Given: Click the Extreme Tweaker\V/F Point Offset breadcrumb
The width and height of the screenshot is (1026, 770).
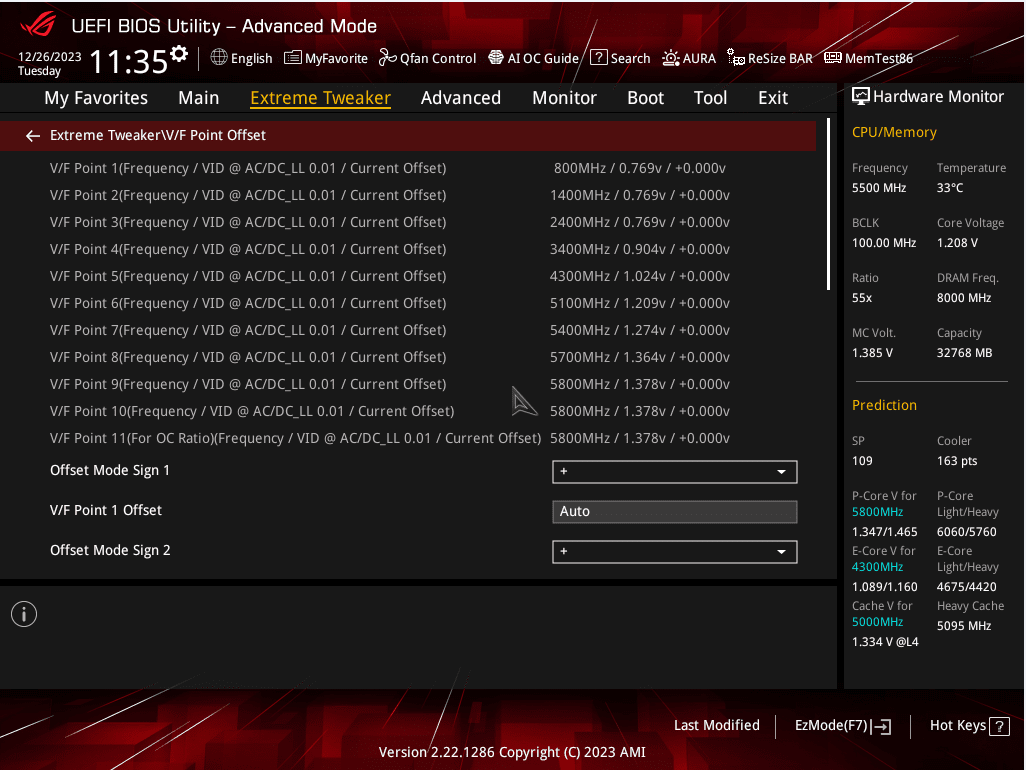Looking at the screenshot, I should click(158, 135).
